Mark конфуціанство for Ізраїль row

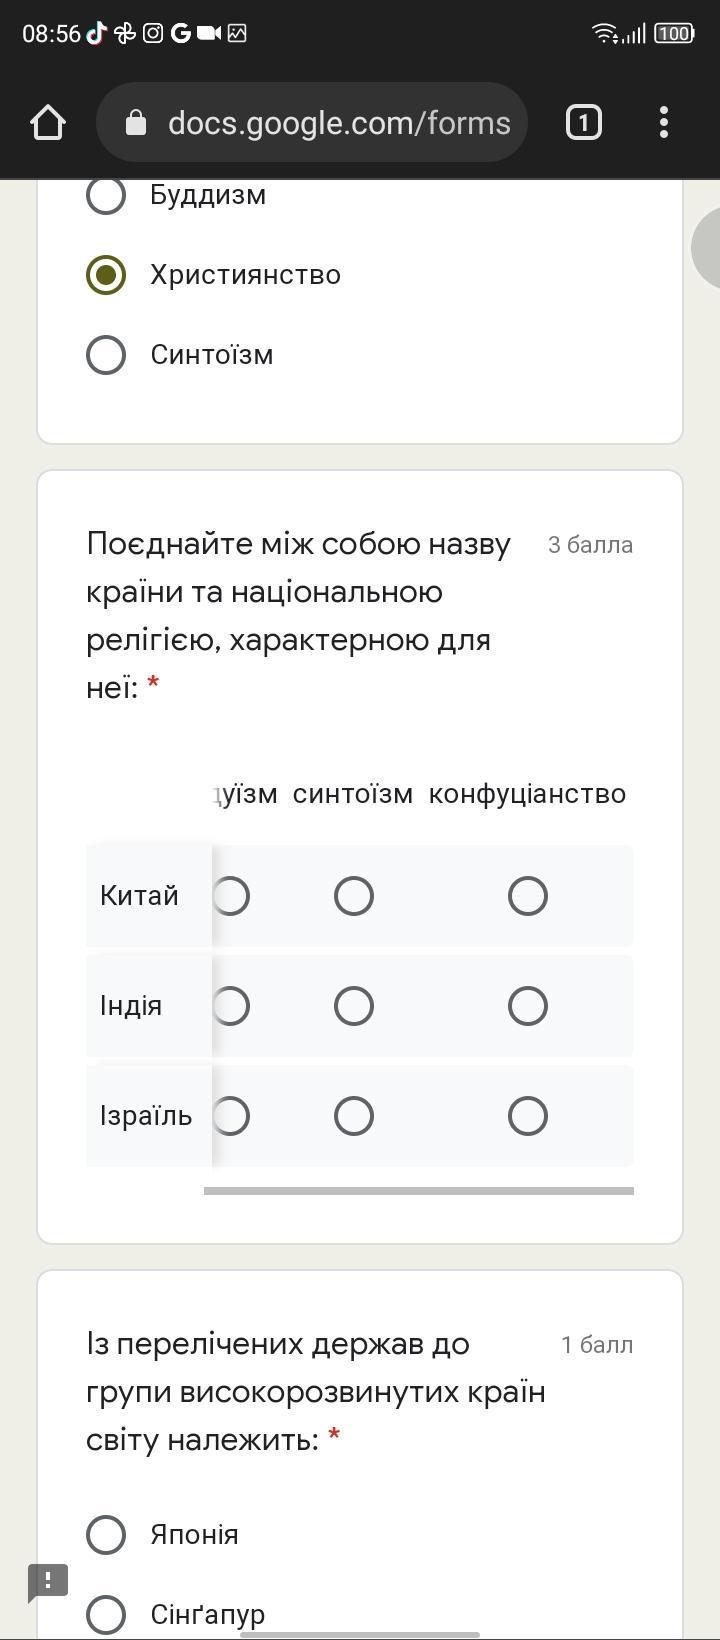tap(528, 1116)
